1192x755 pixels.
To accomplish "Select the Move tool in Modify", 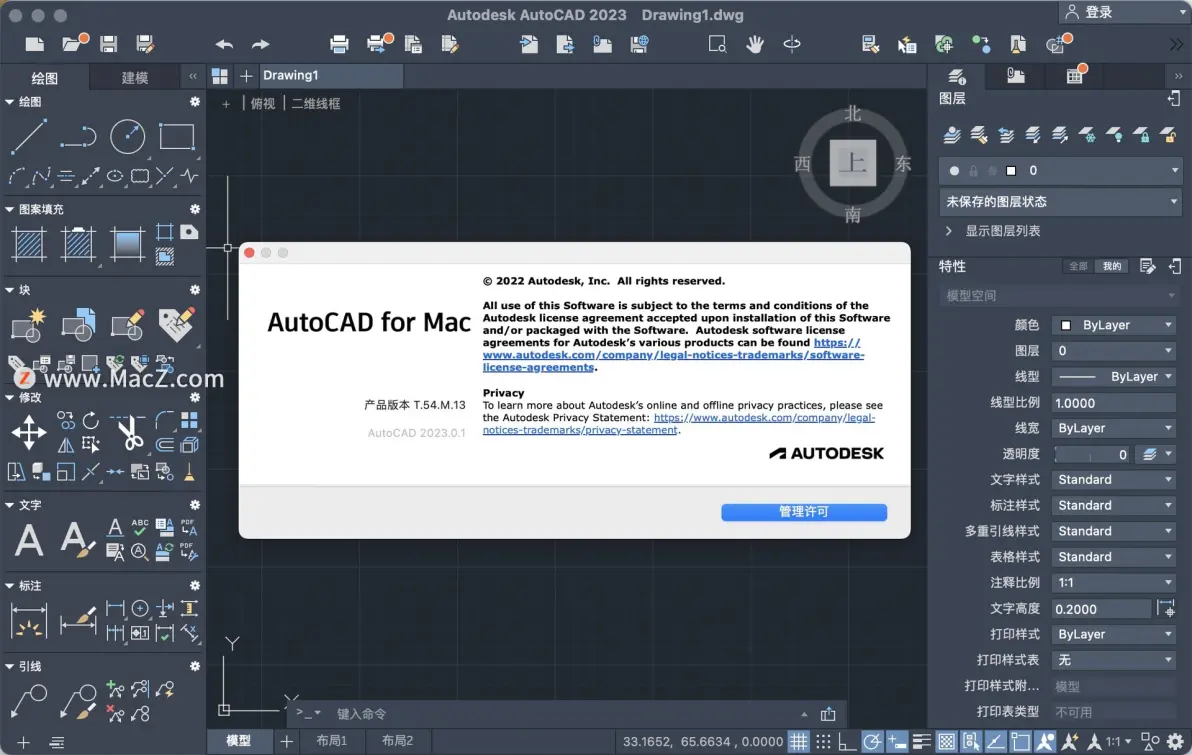I will 29,433.
